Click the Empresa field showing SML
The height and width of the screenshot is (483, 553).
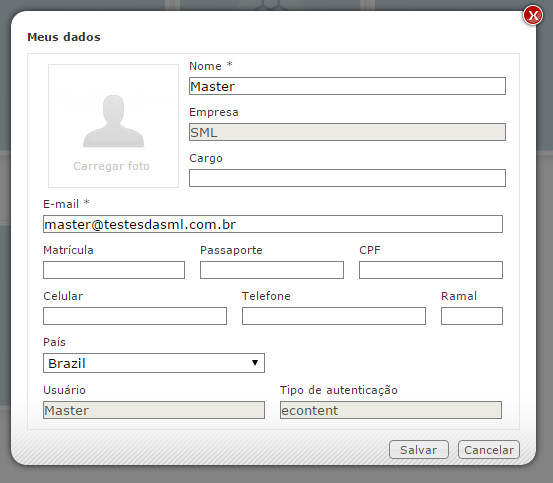click(x=347, y=132)
